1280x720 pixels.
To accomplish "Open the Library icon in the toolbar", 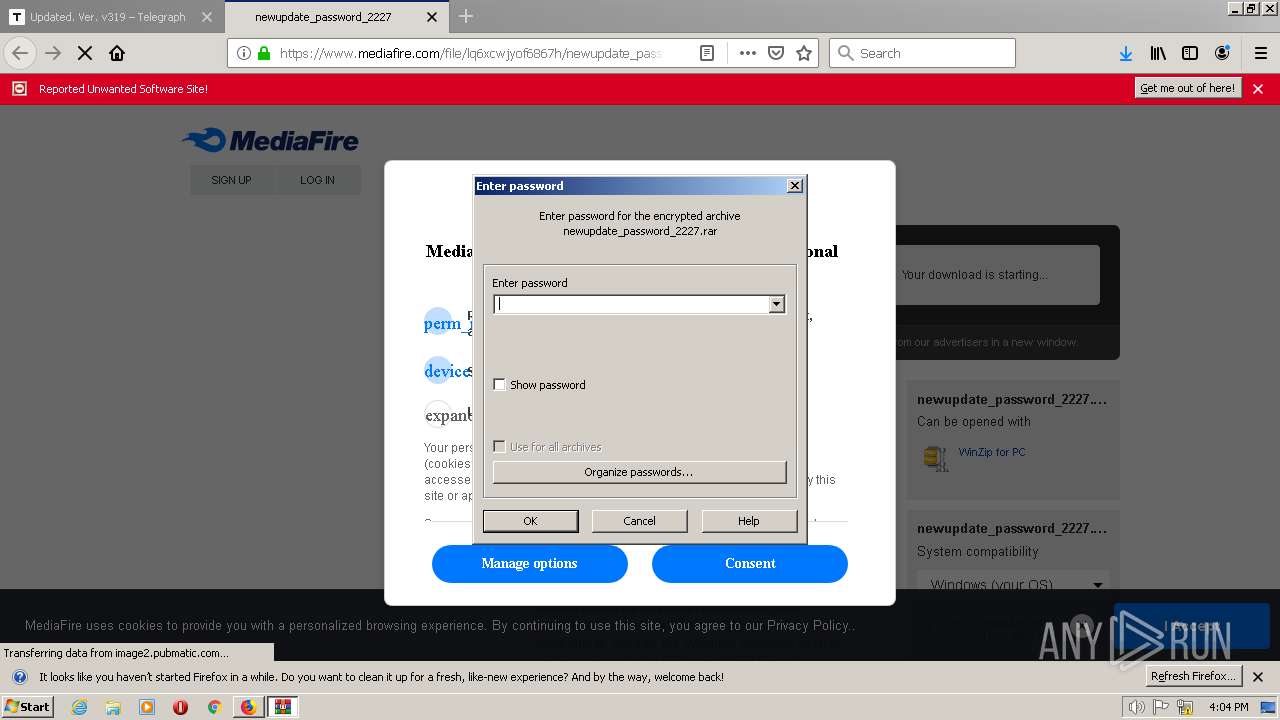I will (x=1158, y=53).
